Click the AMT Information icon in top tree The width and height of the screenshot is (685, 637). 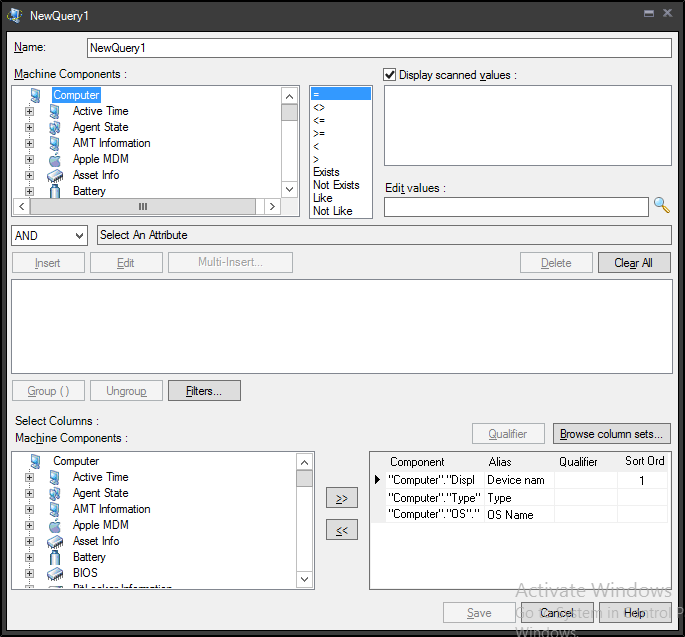[x=54, y=143]
